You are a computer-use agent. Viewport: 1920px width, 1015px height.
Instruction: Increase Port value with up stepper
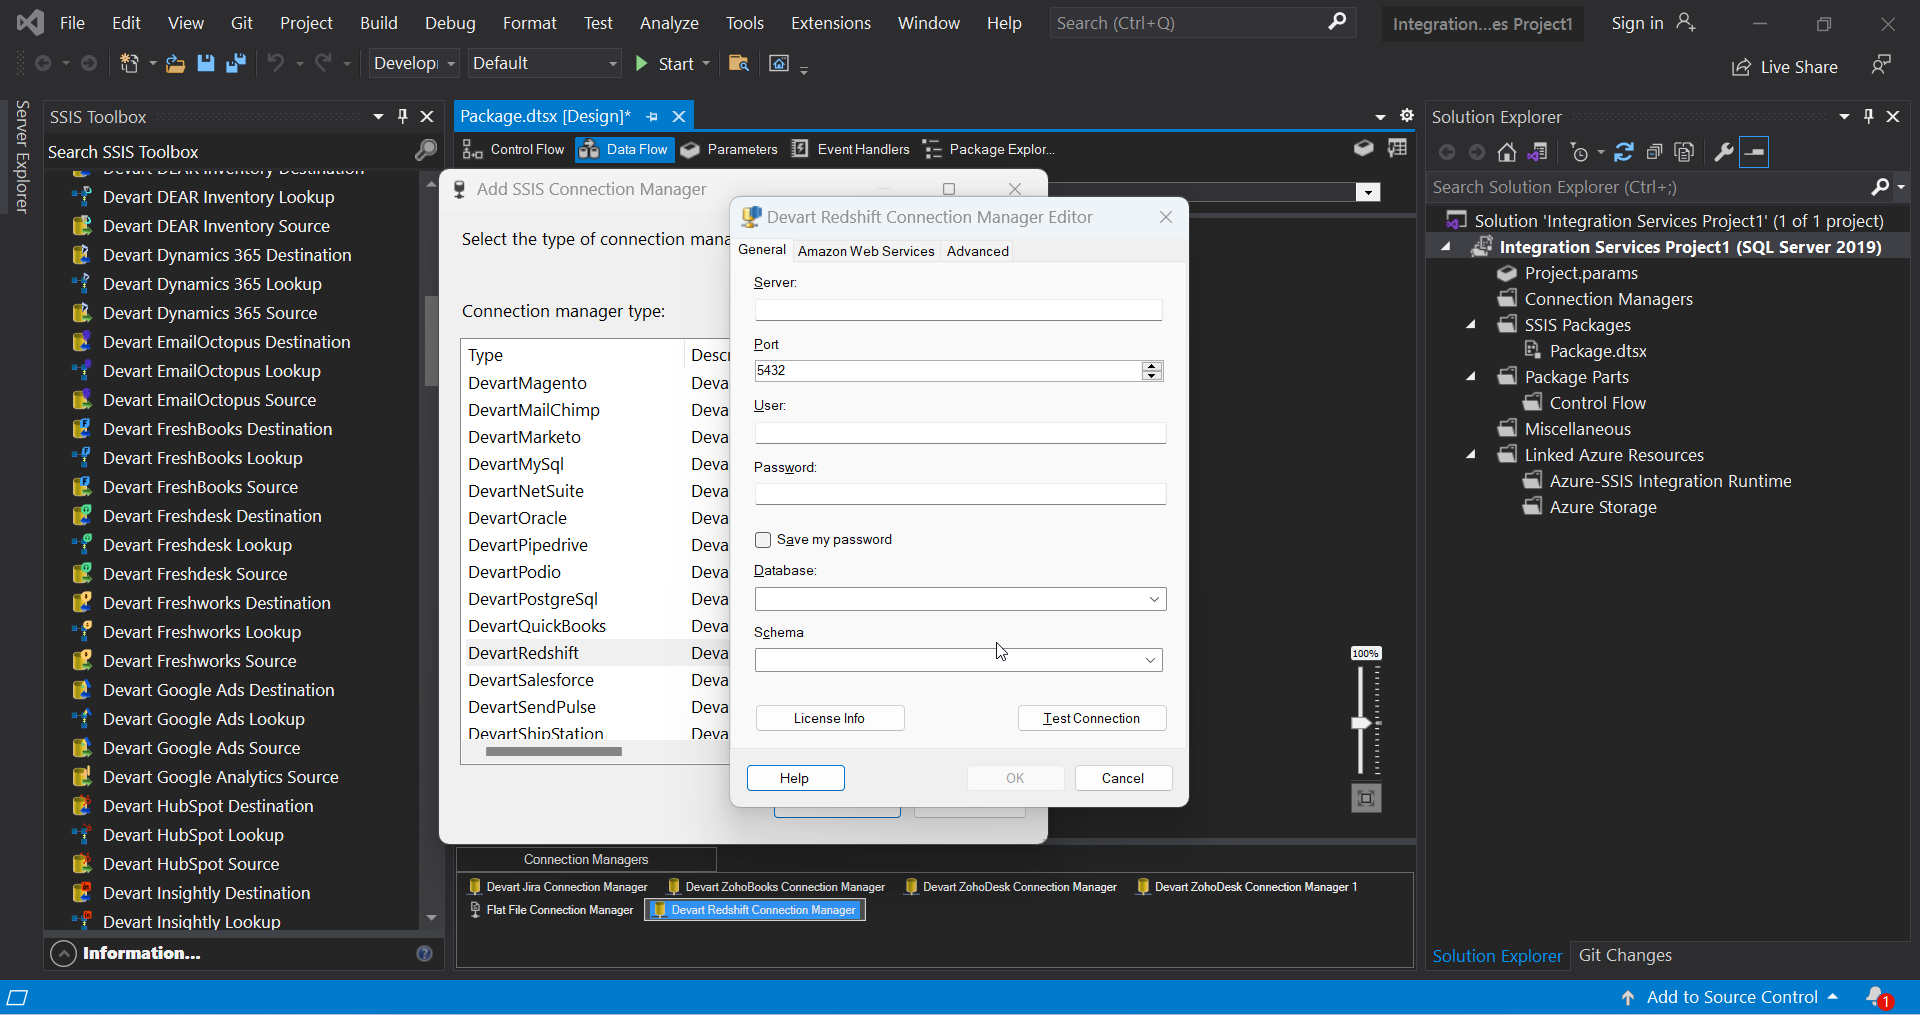pos(1152,366)
